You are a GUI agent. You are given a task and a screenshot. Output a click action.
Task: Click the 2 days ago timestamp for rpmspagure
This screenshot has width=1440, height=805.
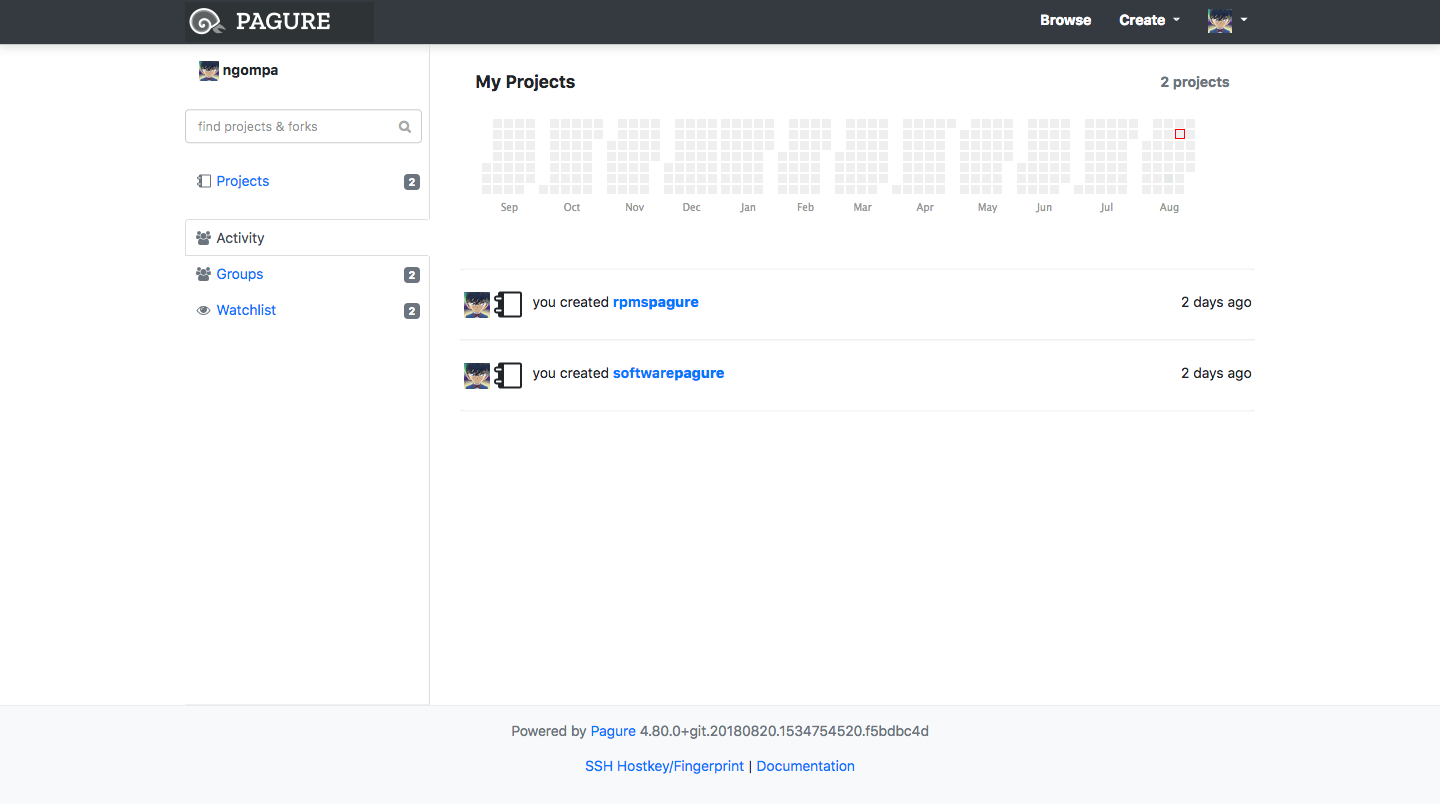click(x=1216, y=302)
